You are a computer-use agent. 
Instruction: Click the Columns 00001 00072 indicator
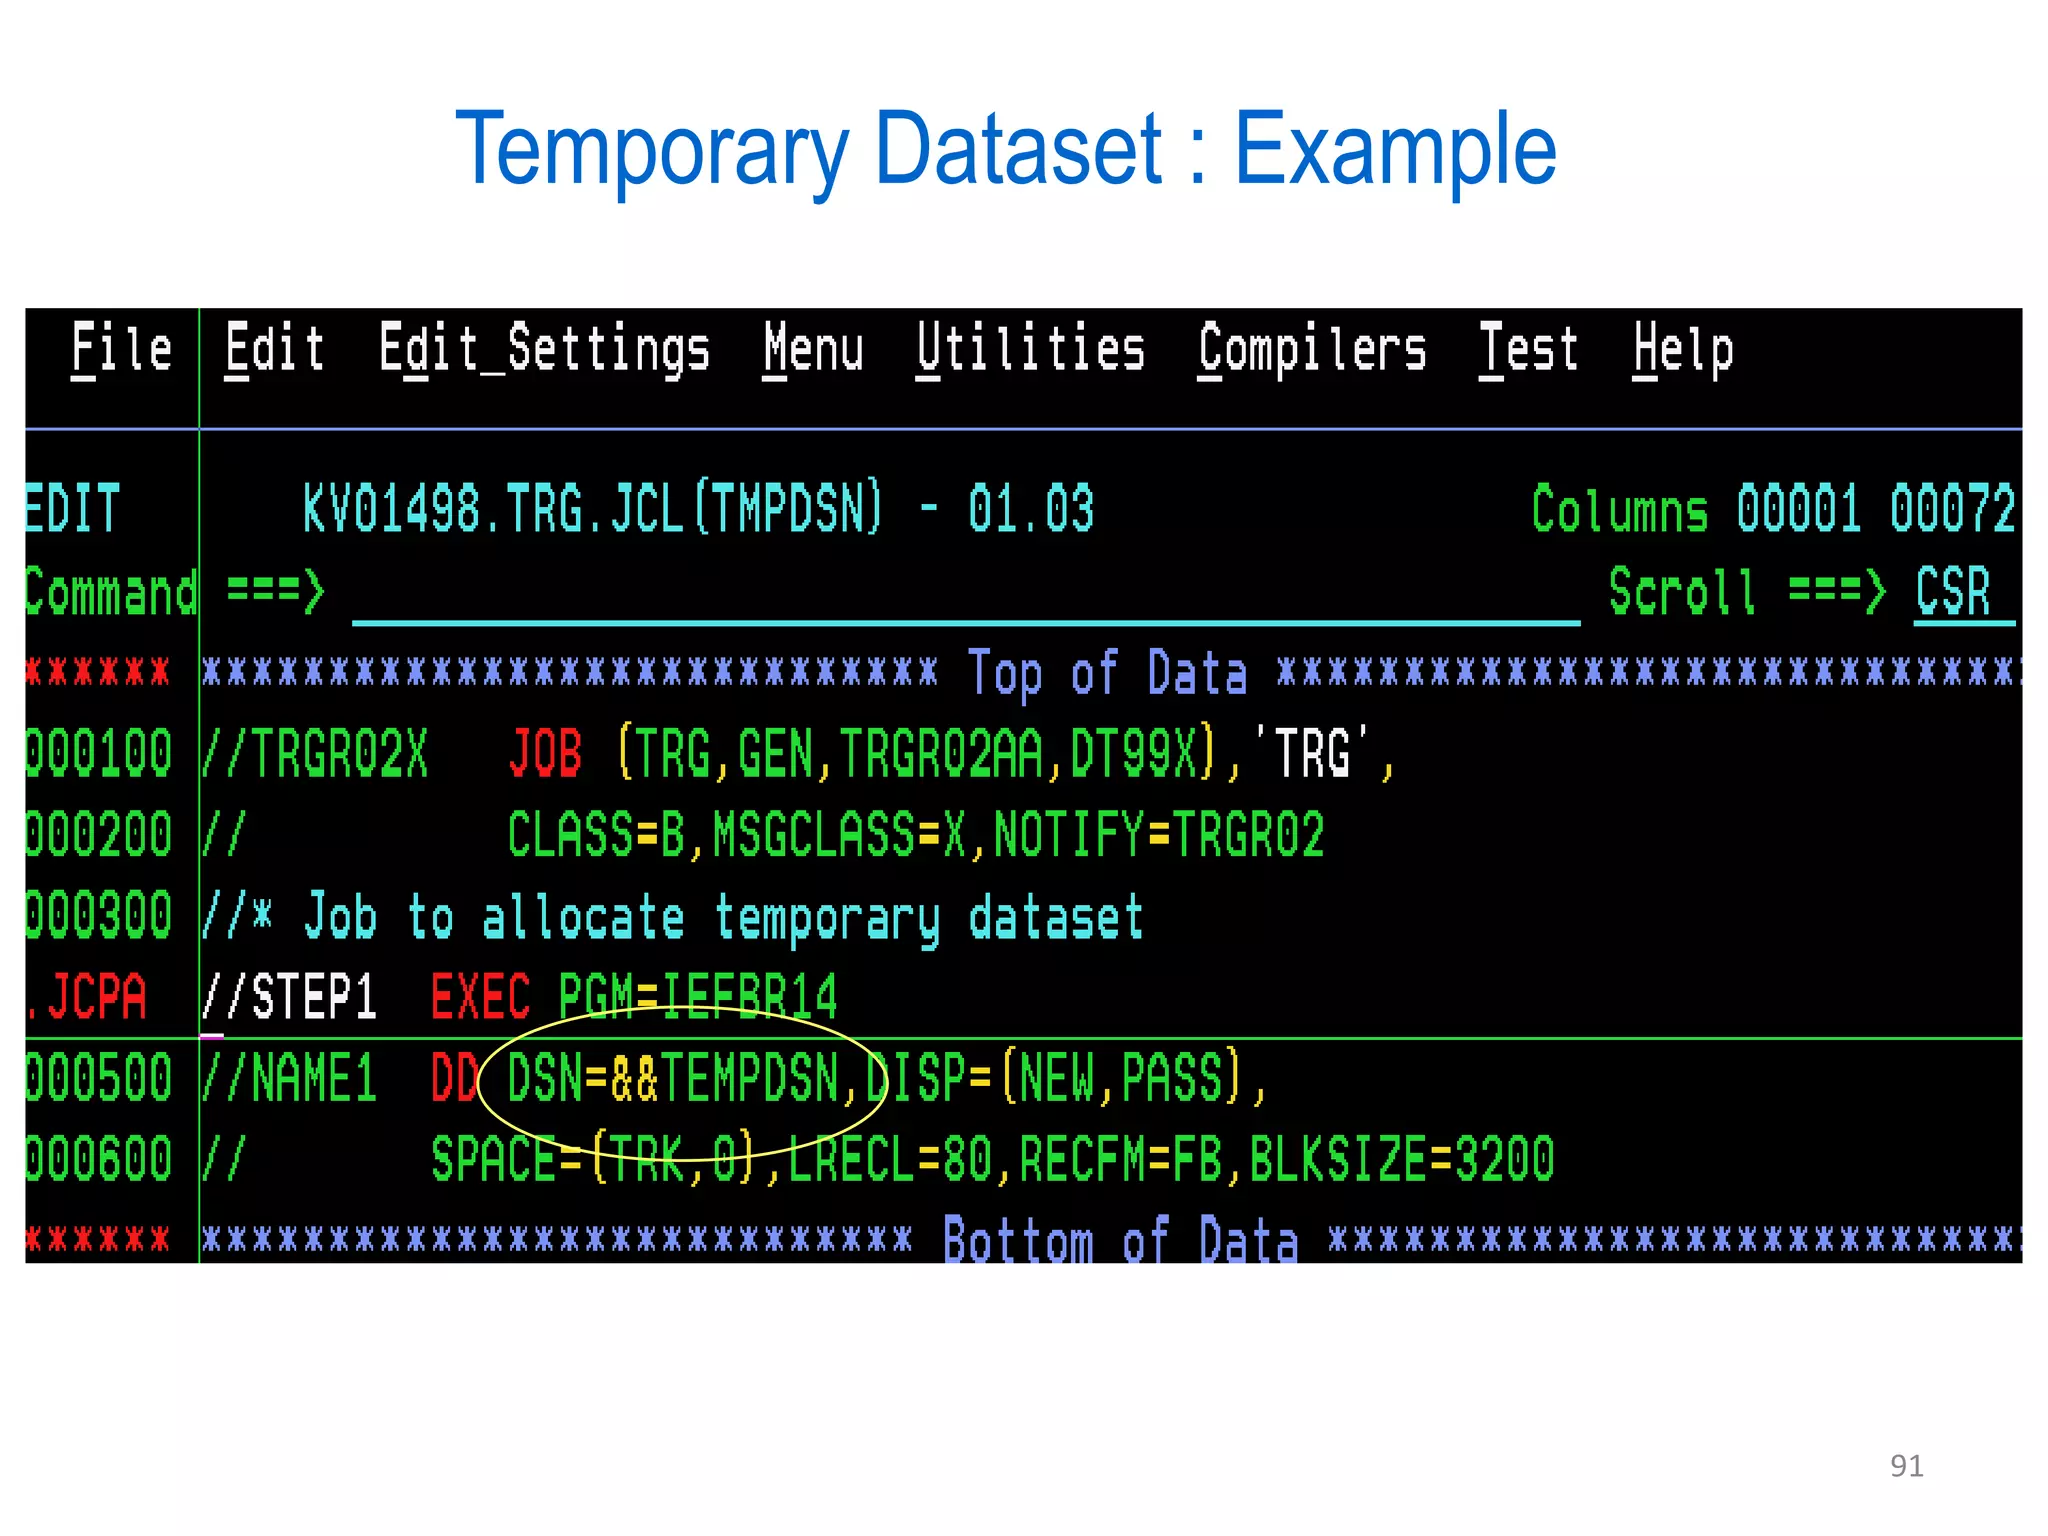tap(1773, 509)
